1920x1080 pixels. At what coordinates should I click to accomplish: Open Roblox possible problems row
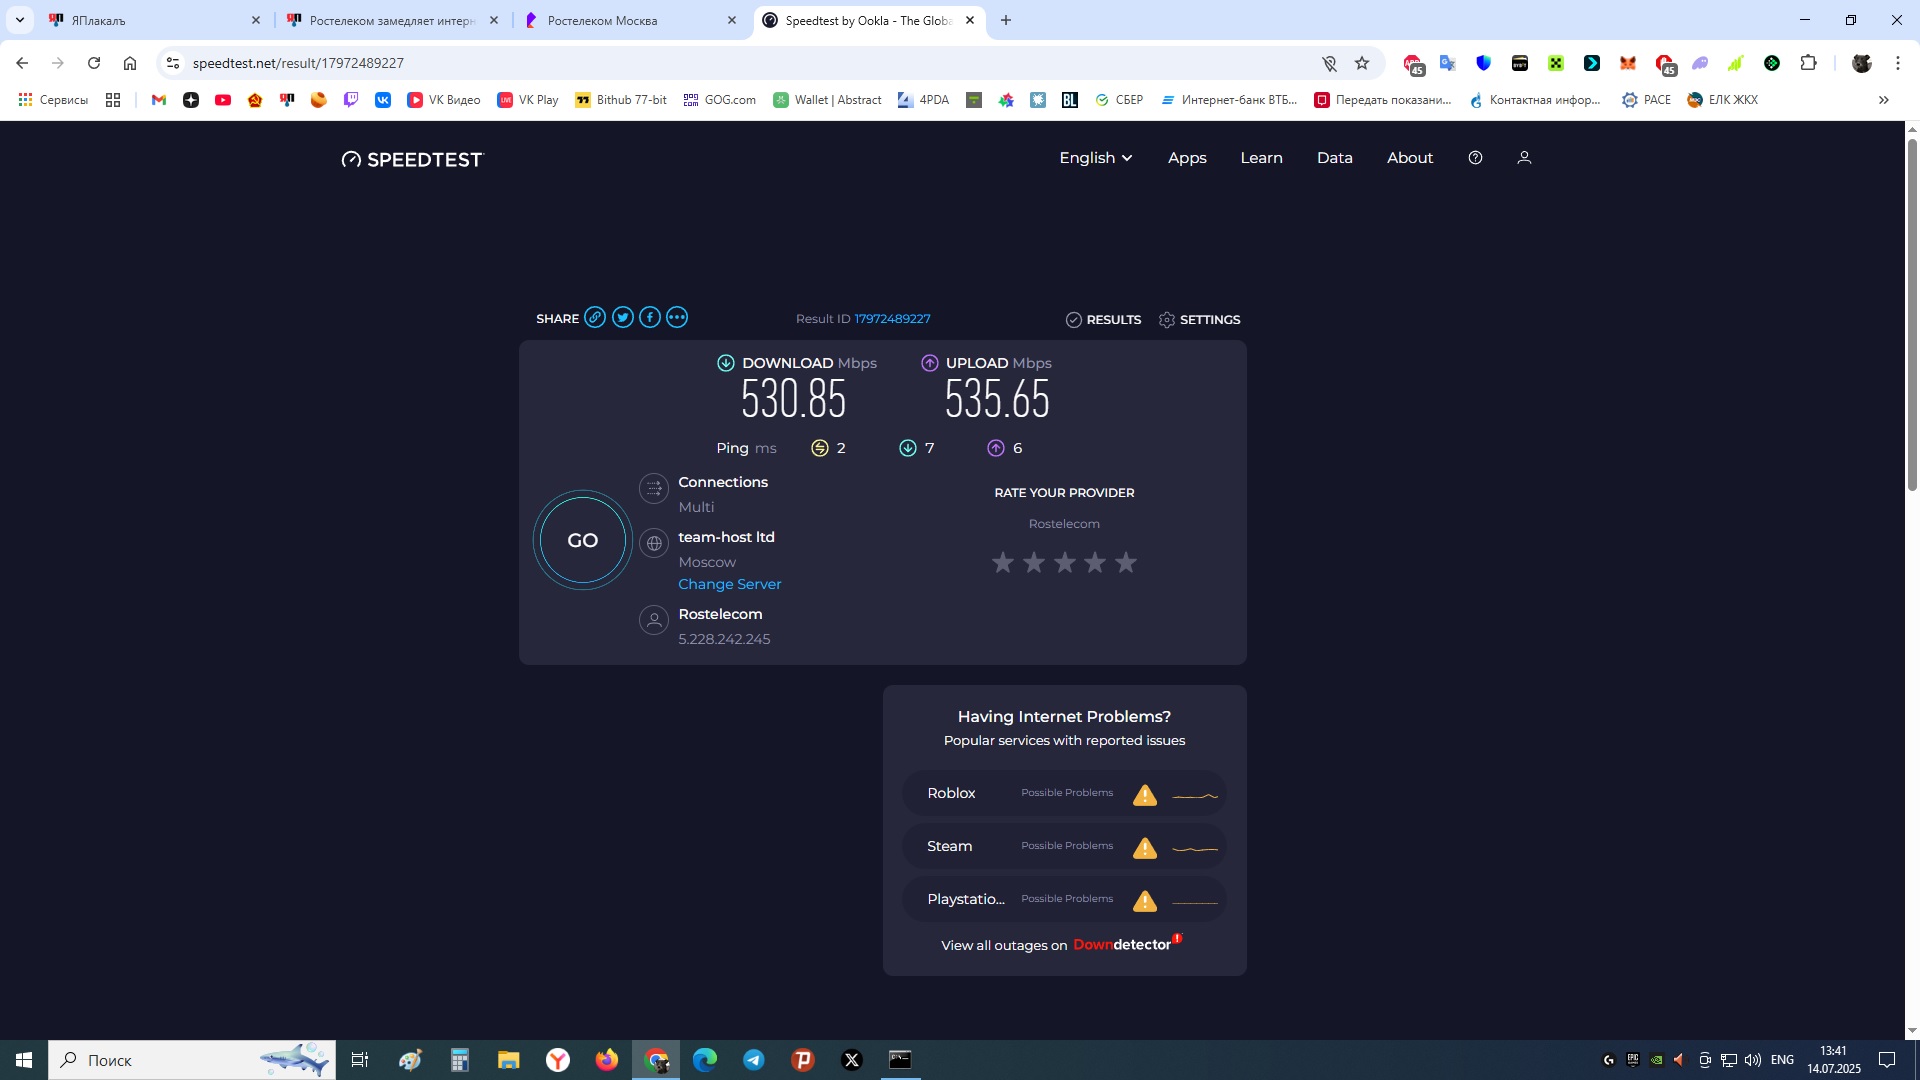point(1064,794)
